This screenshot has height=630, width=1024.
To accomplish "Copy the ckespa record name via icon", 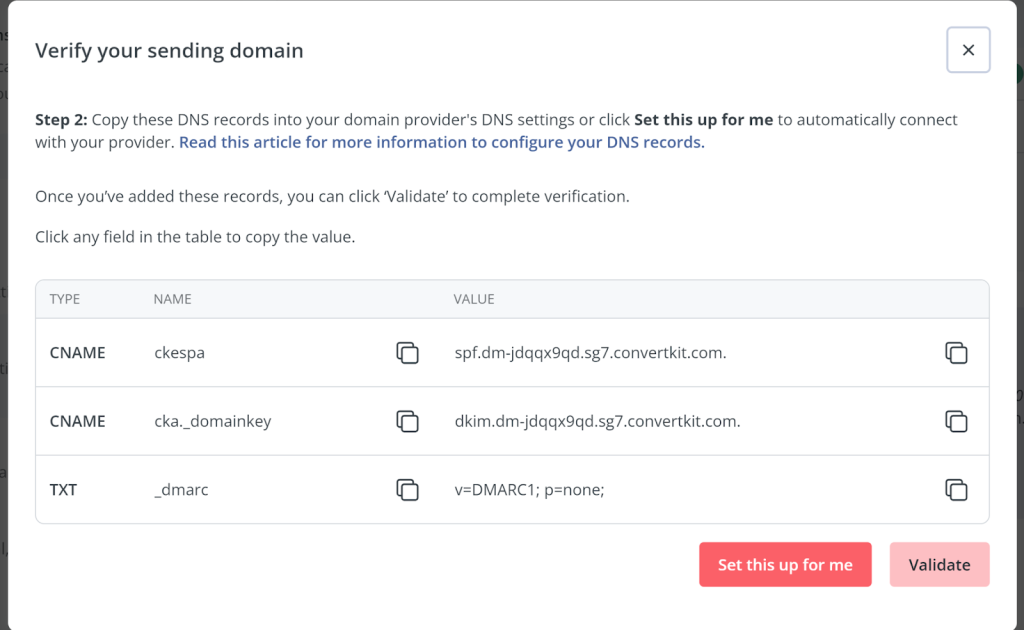I will tap(407, 353).
